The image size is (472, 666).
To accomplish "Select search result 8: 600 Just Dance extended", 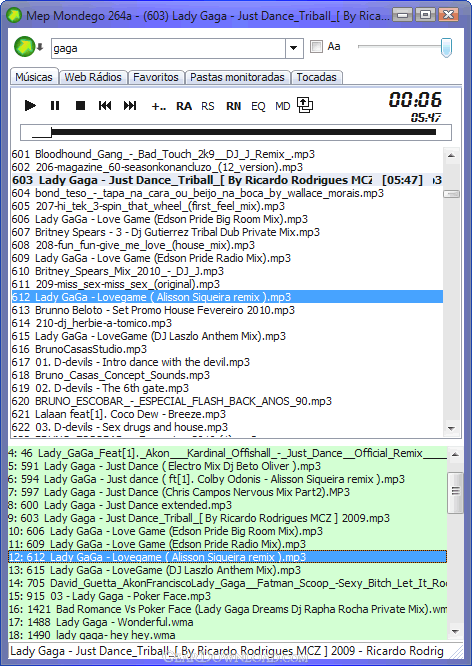I will [x=228, y=505].
